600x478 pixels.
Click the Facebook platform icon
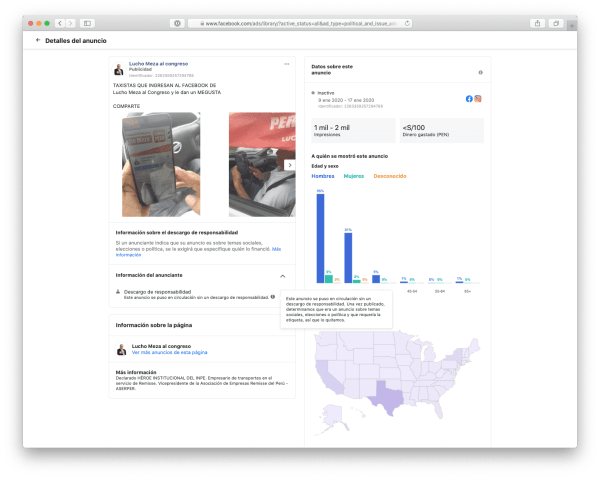(x=469, y=98)
